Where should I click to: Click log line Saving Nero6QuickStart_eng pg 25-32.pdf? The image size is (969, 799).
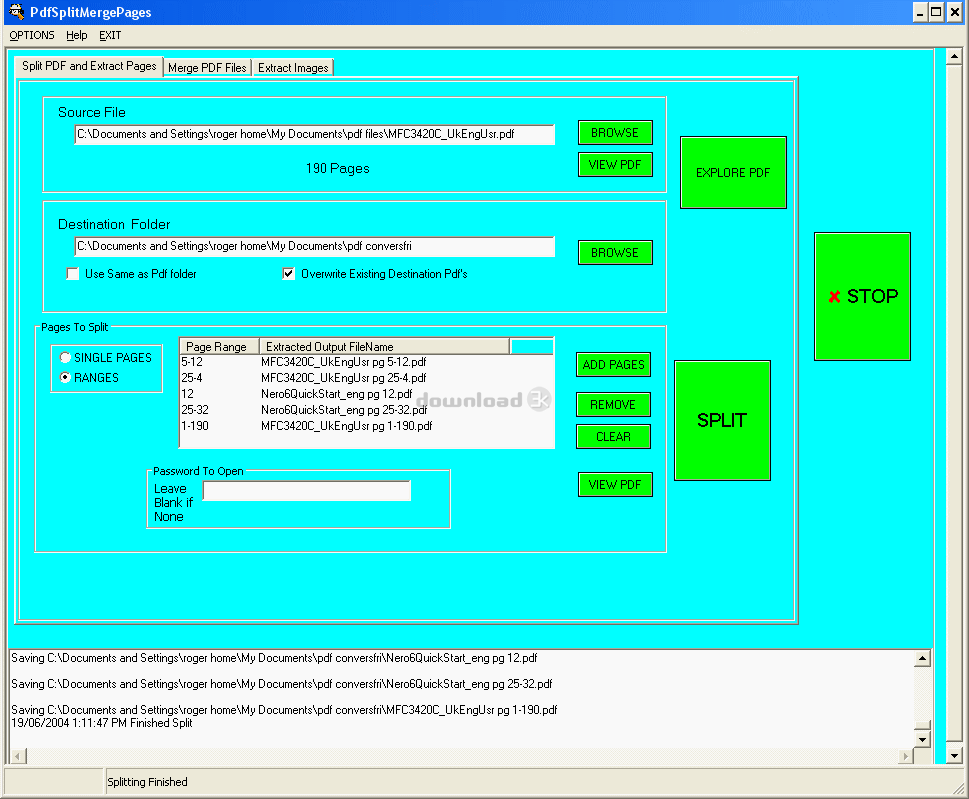click(282, 684)
